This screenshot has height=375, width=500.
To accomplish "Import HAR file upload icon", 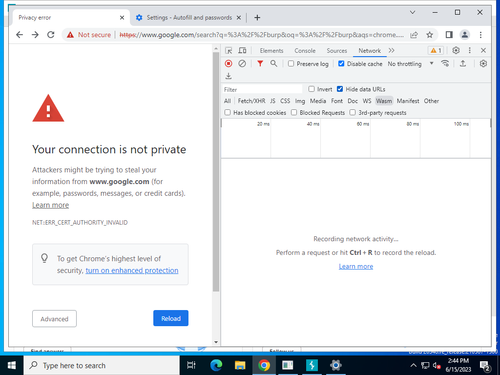I will (463, 63).
